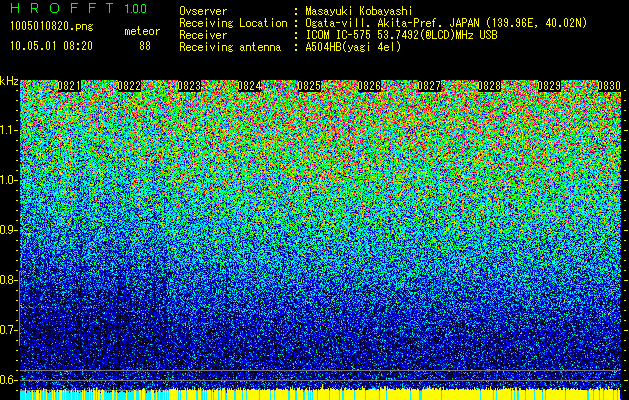Click the 0828 time marker

click(489, 86)
